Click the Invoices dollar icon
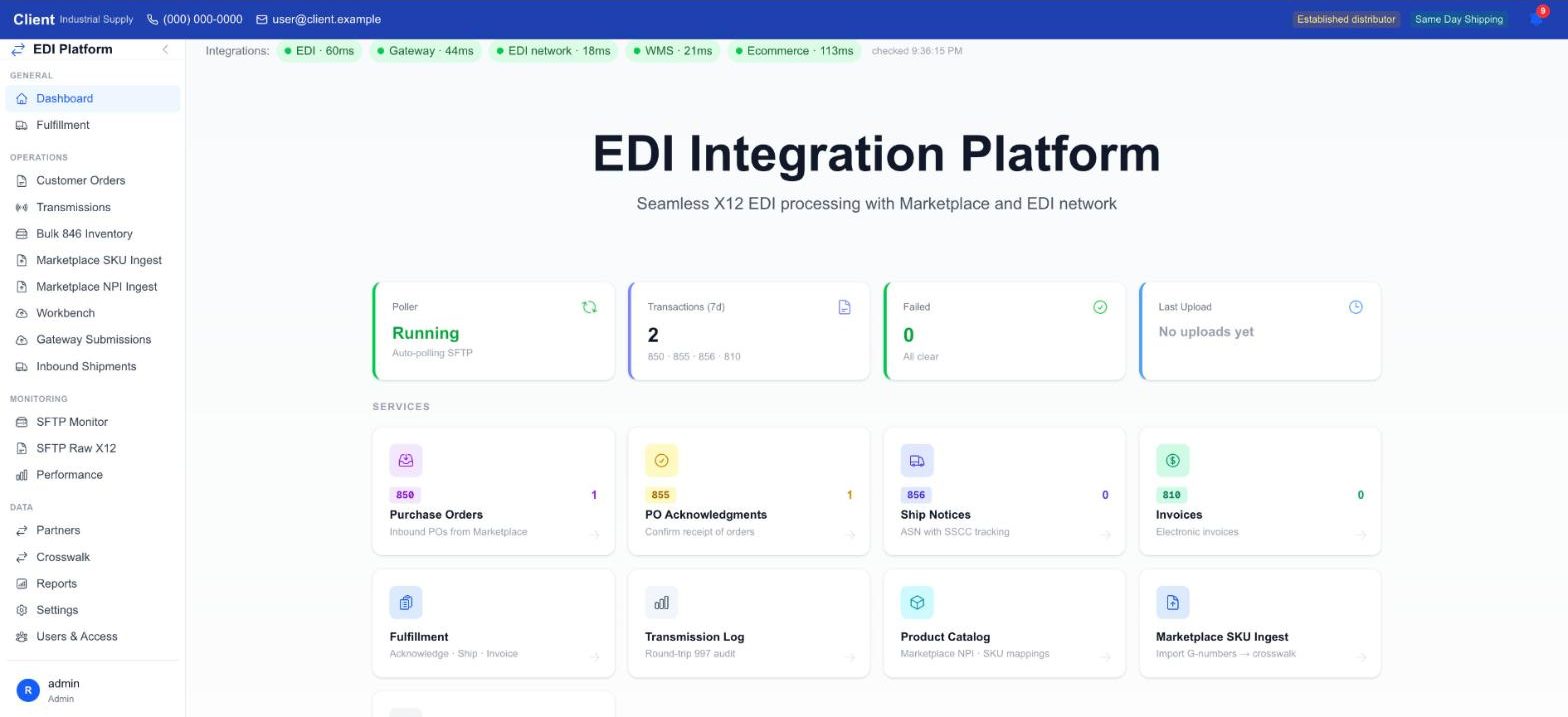 pyautogui.click(x=1172, y=460)
